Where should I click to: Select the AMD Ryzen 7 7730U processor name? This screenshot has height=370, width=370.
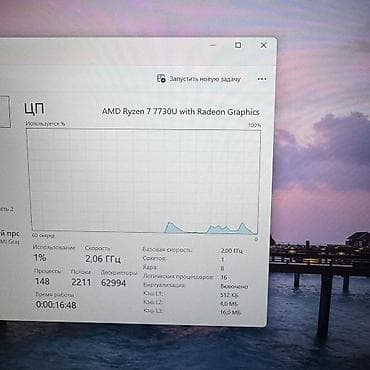coord(180,112)
